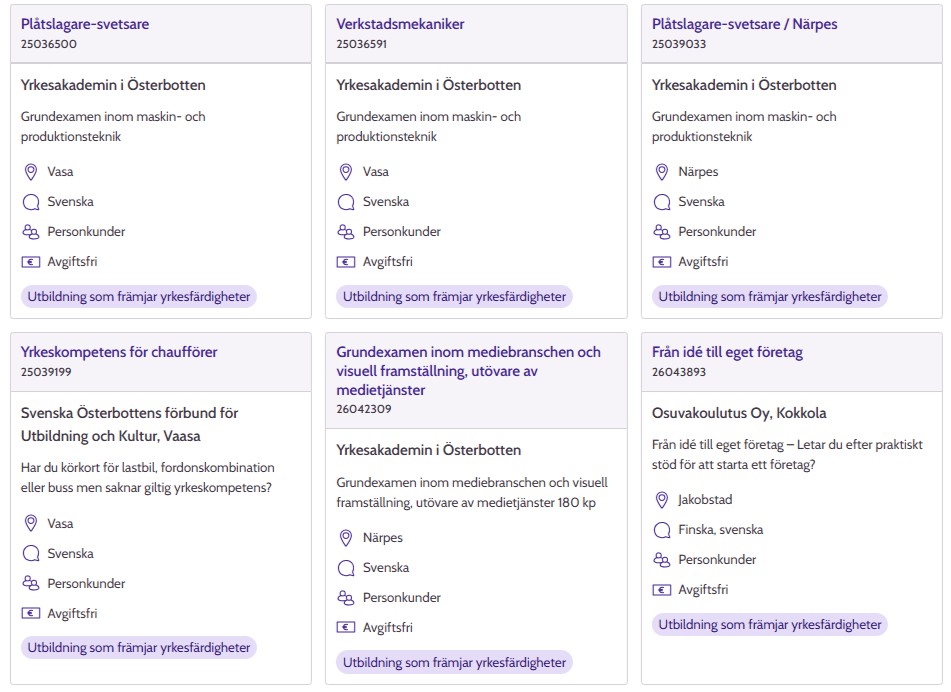Click euro icon in Yrkeskompetens för chaufförer card
Image resolution: width=951 pixels, height=692 pixels.
coord(30,614)
